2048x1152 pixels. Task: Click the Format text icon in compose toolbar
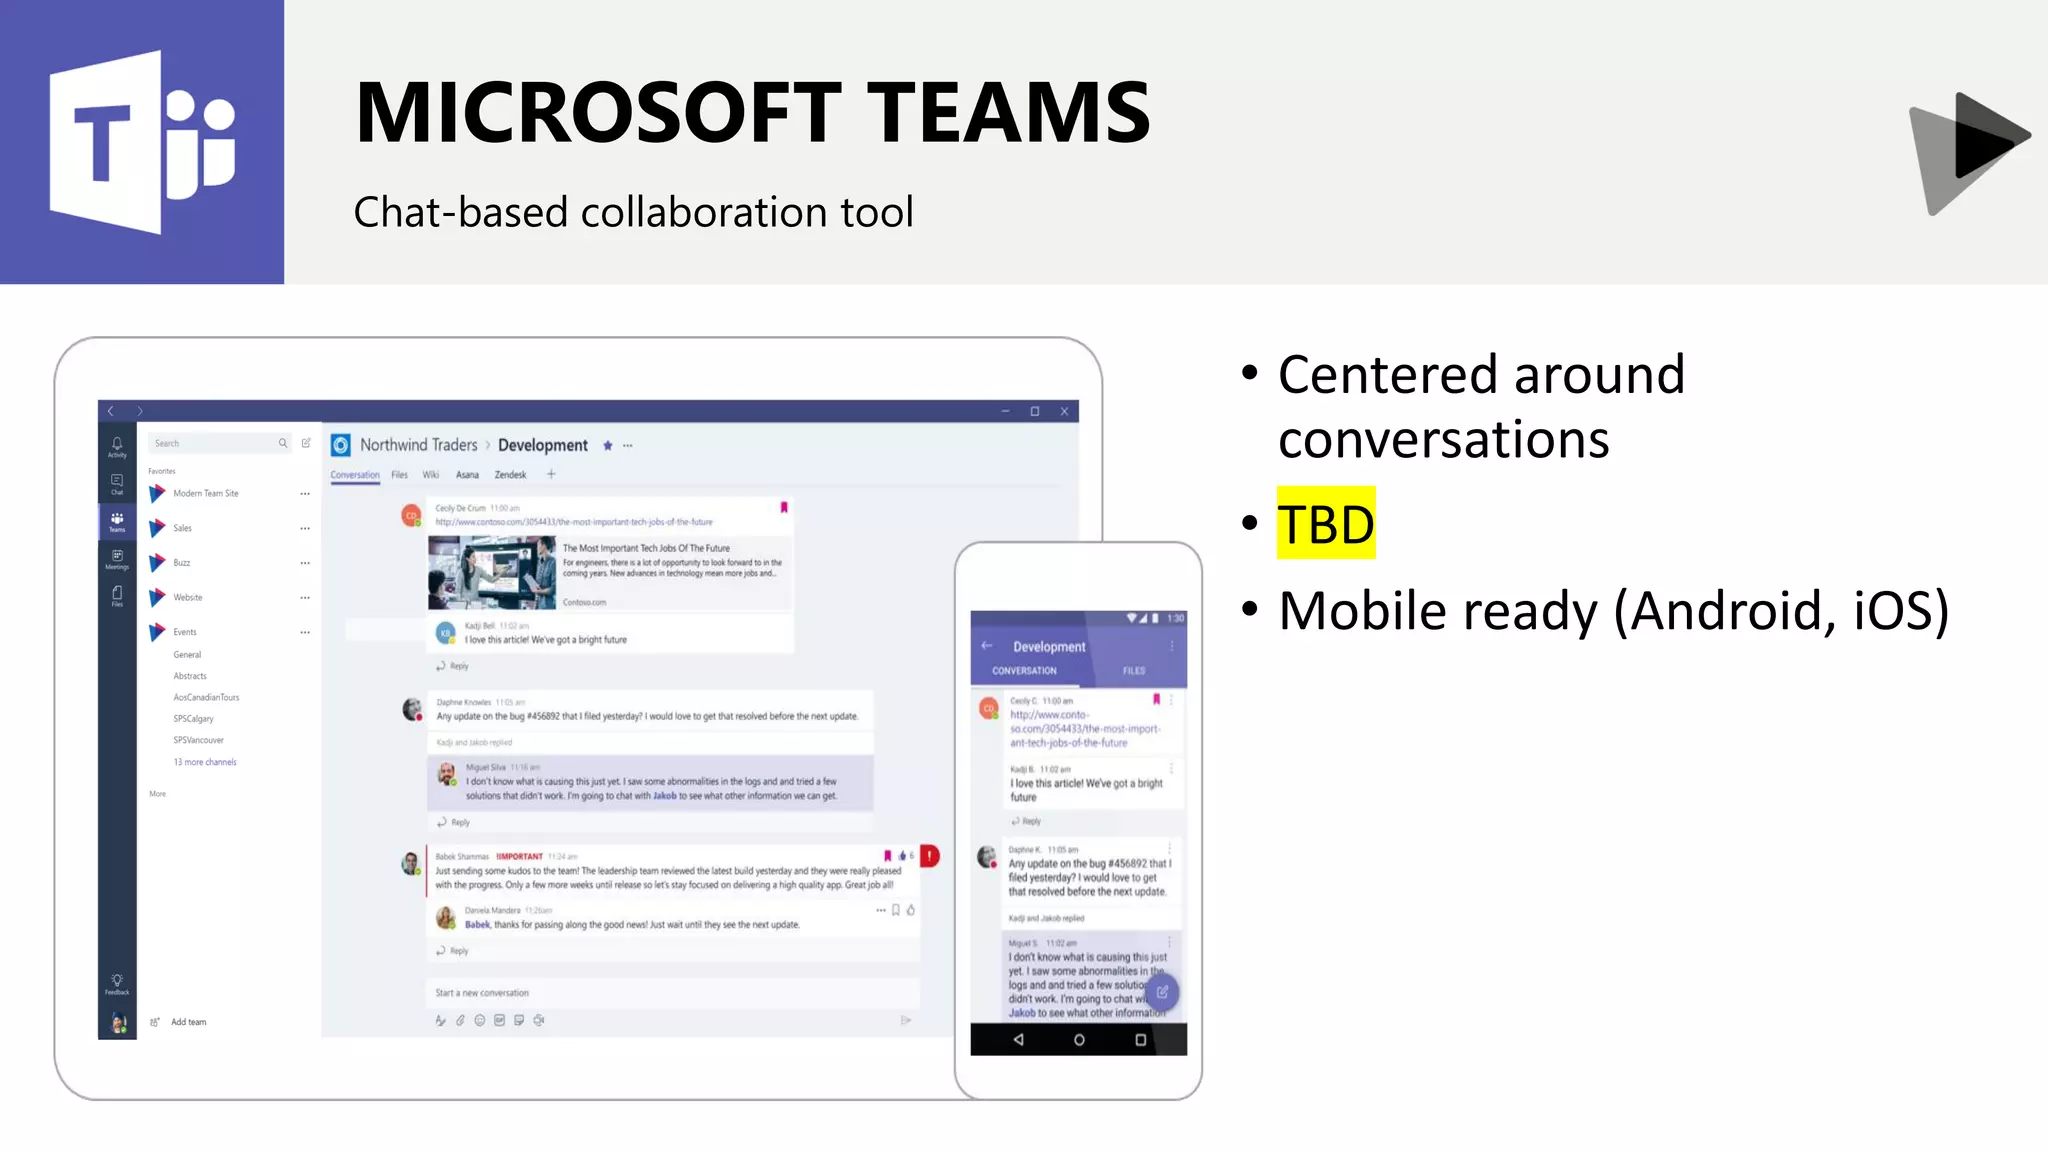[440, 1020]
